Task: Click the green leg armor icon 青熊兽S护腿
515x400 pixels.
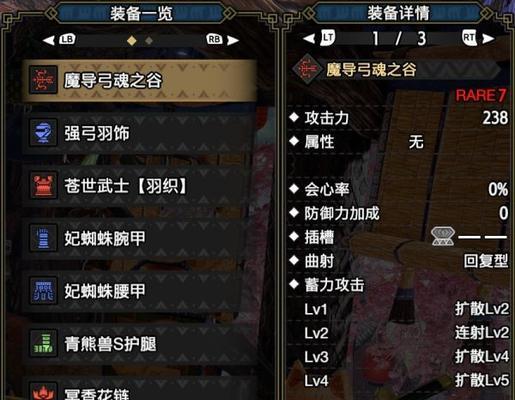Action: tap(43, 343)
